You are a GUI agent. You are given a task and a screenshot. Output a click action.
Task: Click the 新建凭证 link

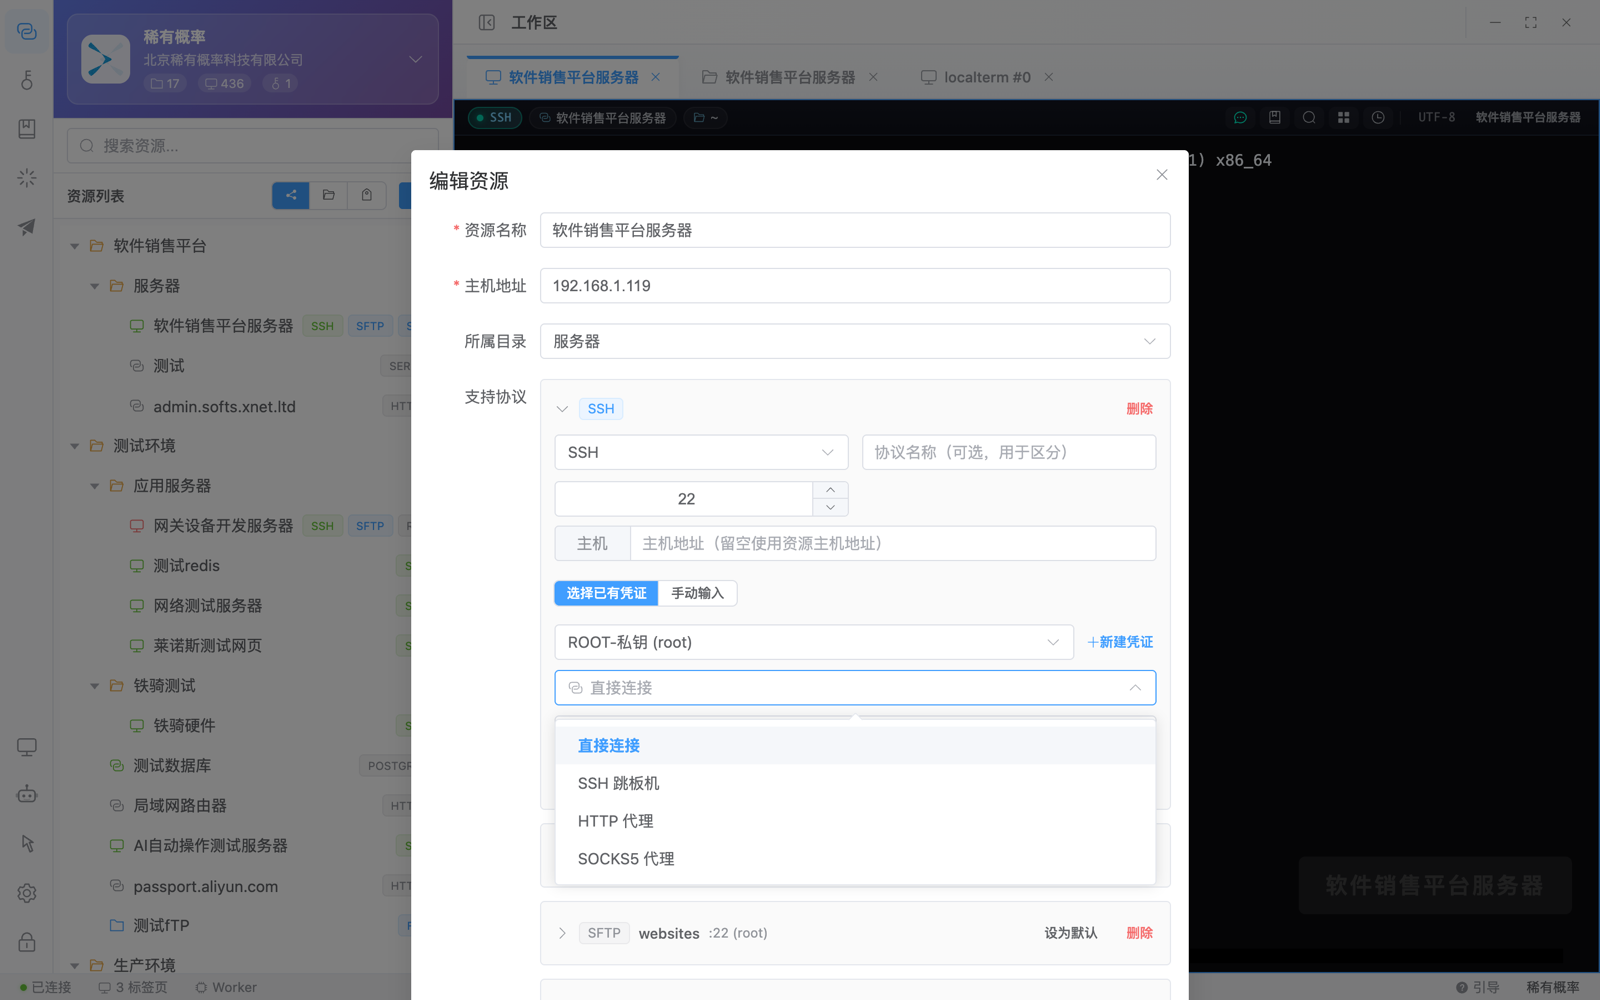1121,642
